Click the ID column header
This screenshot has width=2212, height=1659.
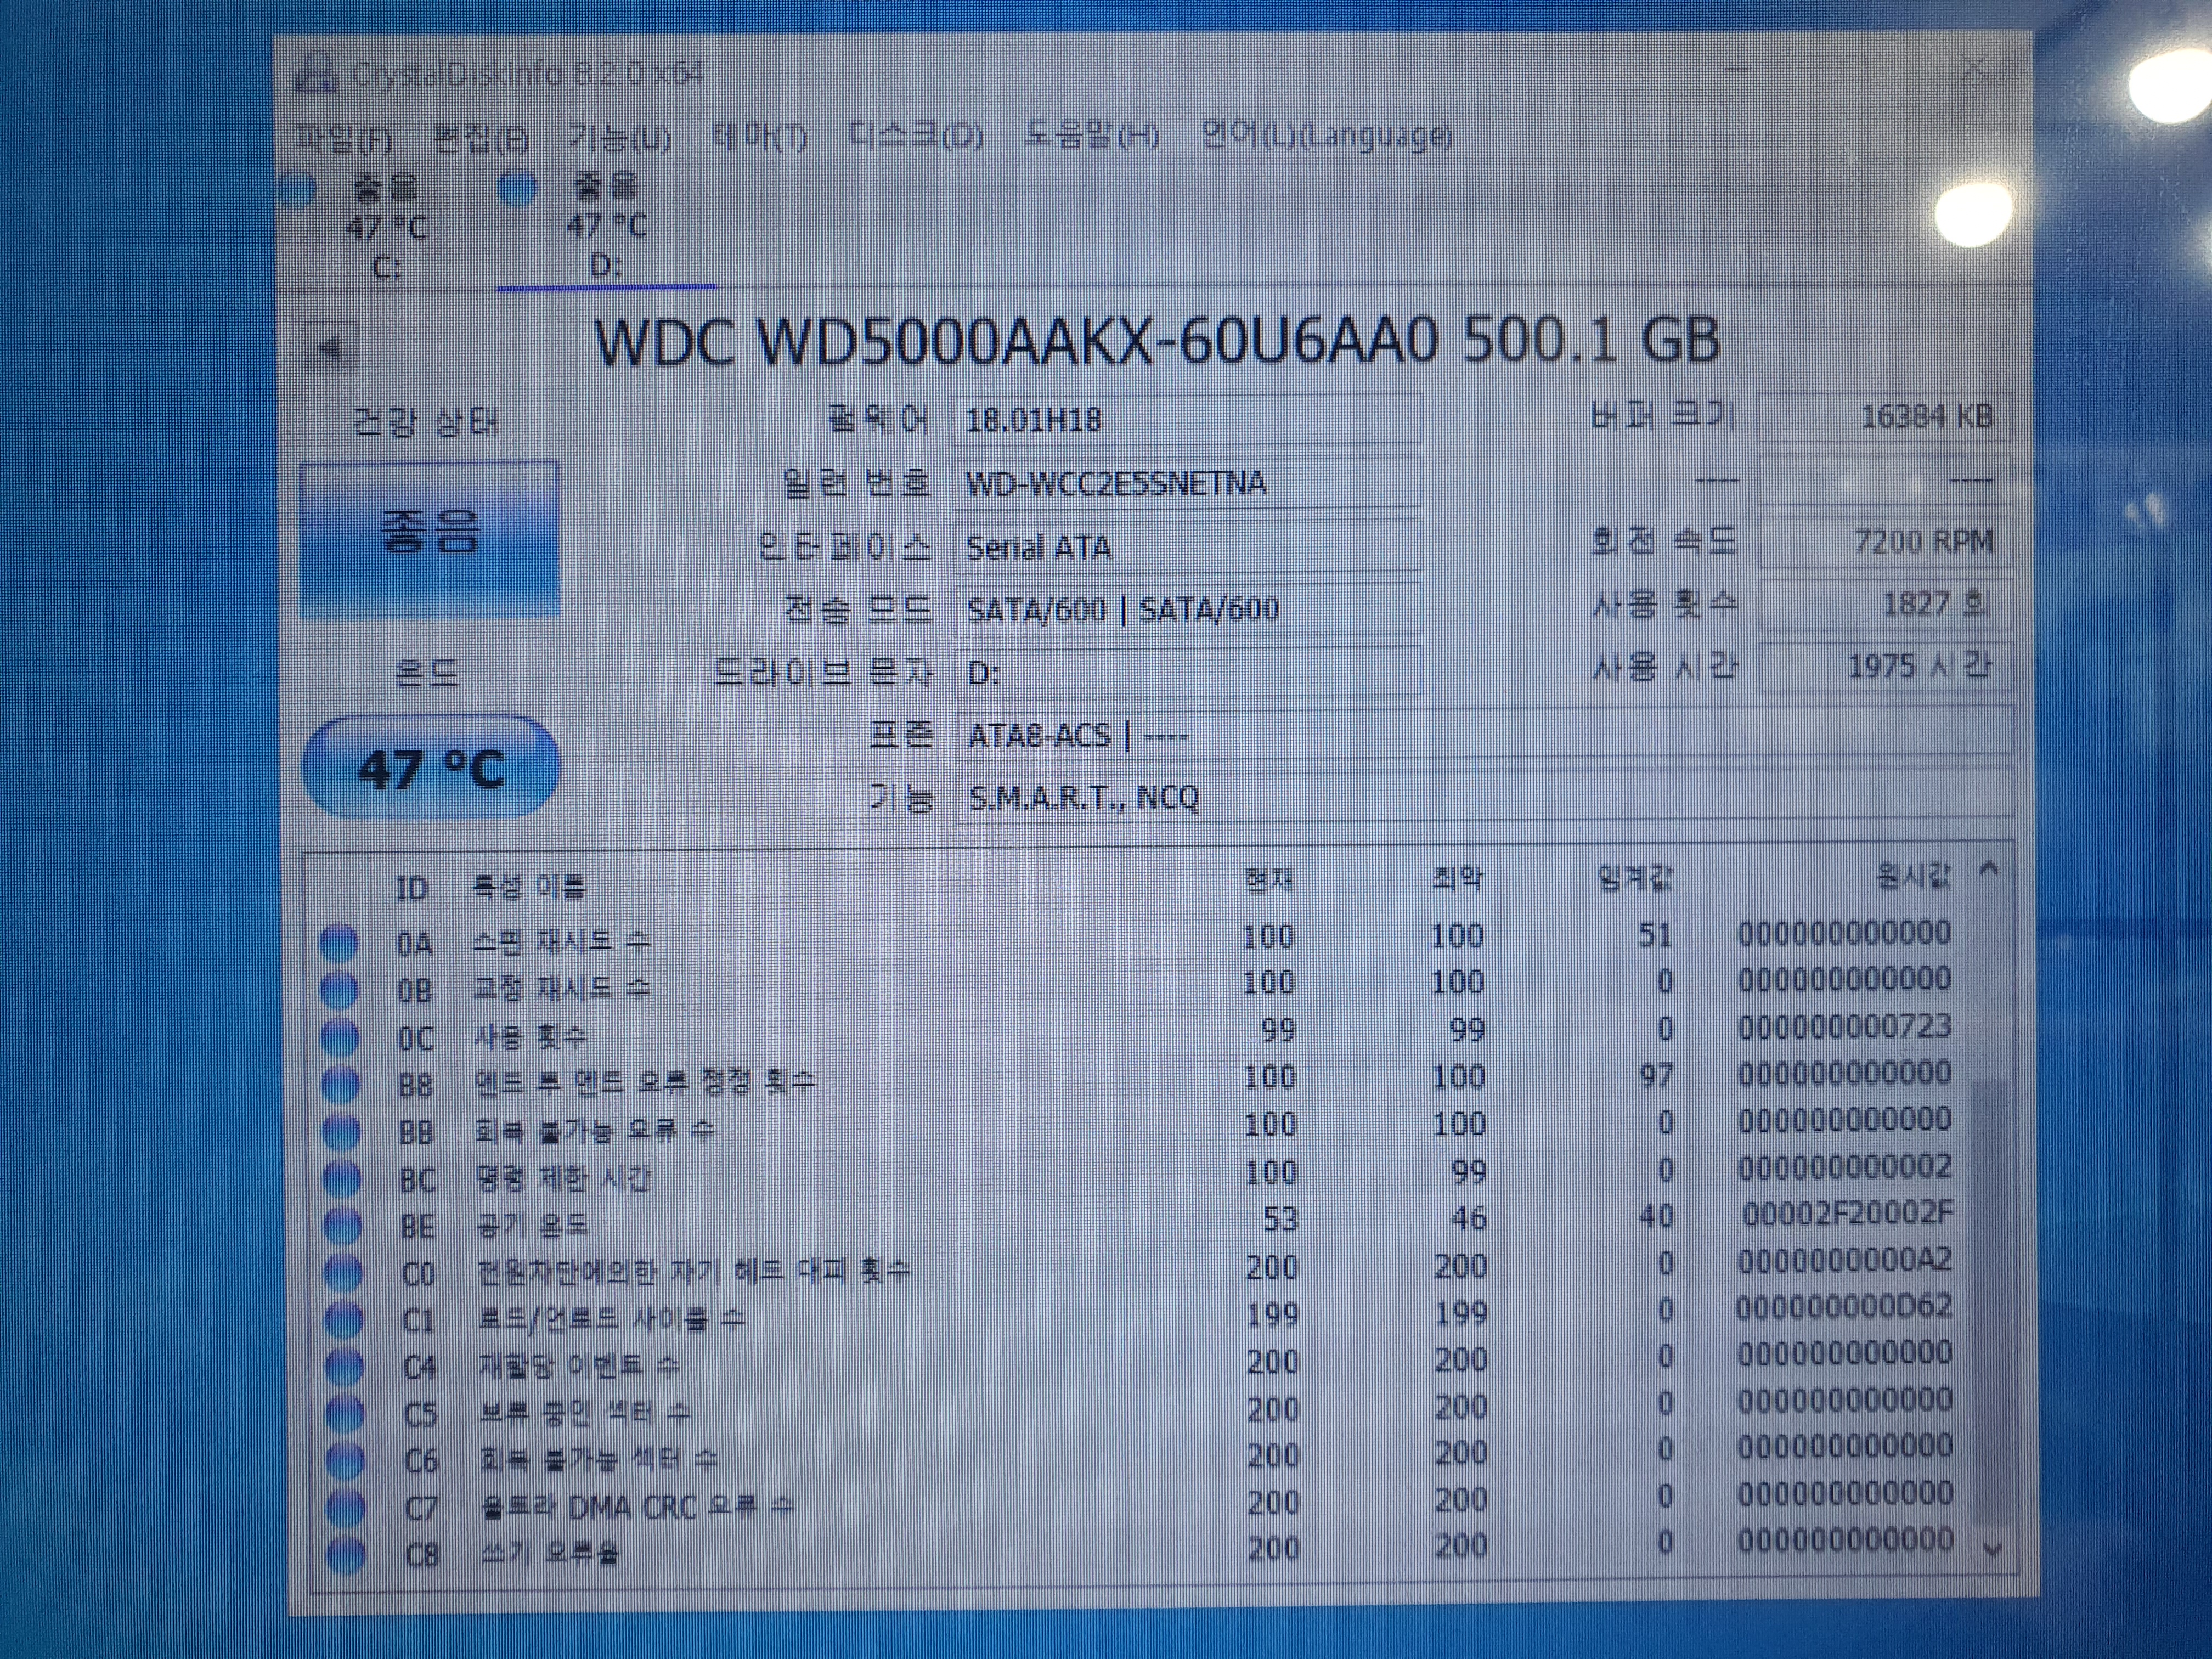(x=412, y=888)
